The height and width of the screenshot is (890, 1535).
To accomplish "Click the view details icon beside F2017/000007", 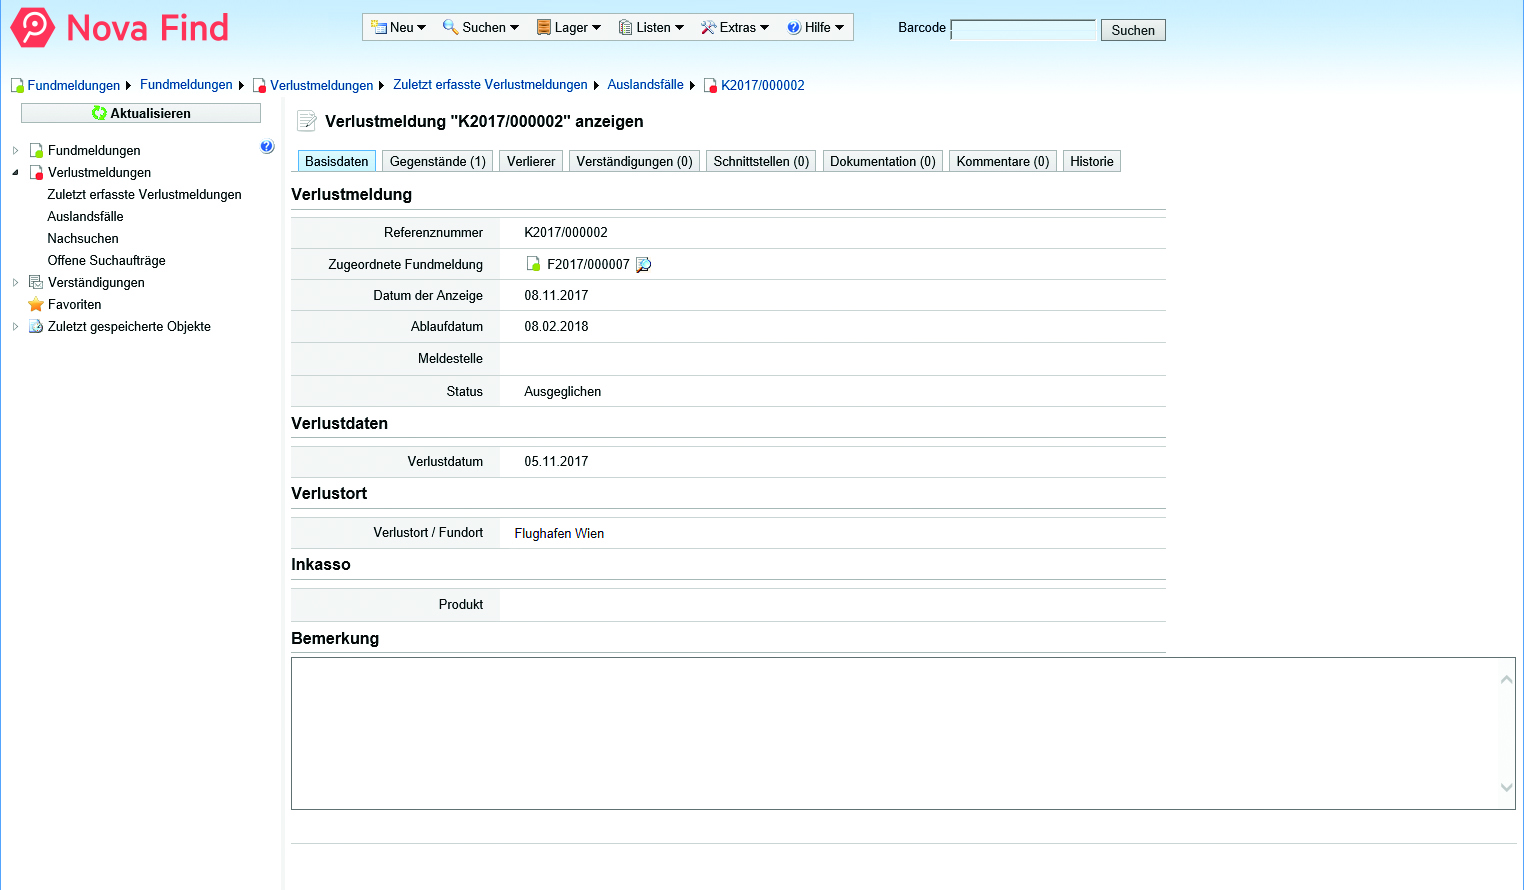I will coord(643,264).
